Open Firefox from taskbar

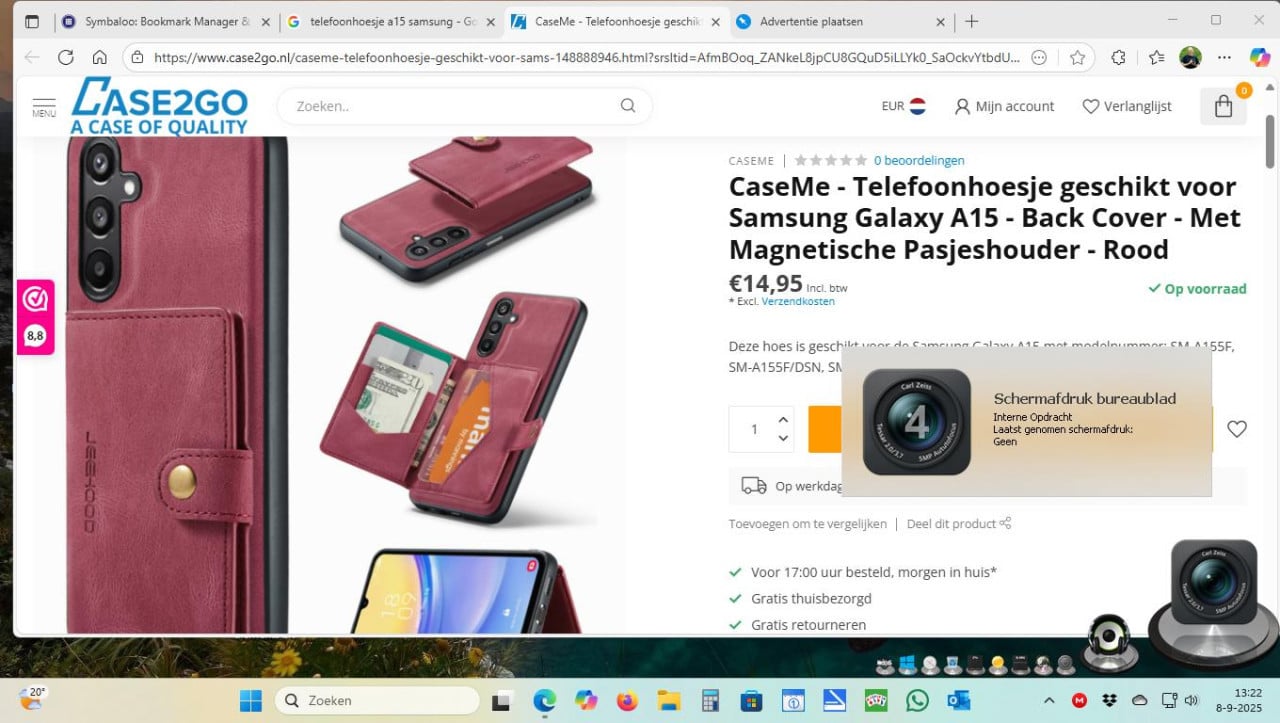pos(627,700)
